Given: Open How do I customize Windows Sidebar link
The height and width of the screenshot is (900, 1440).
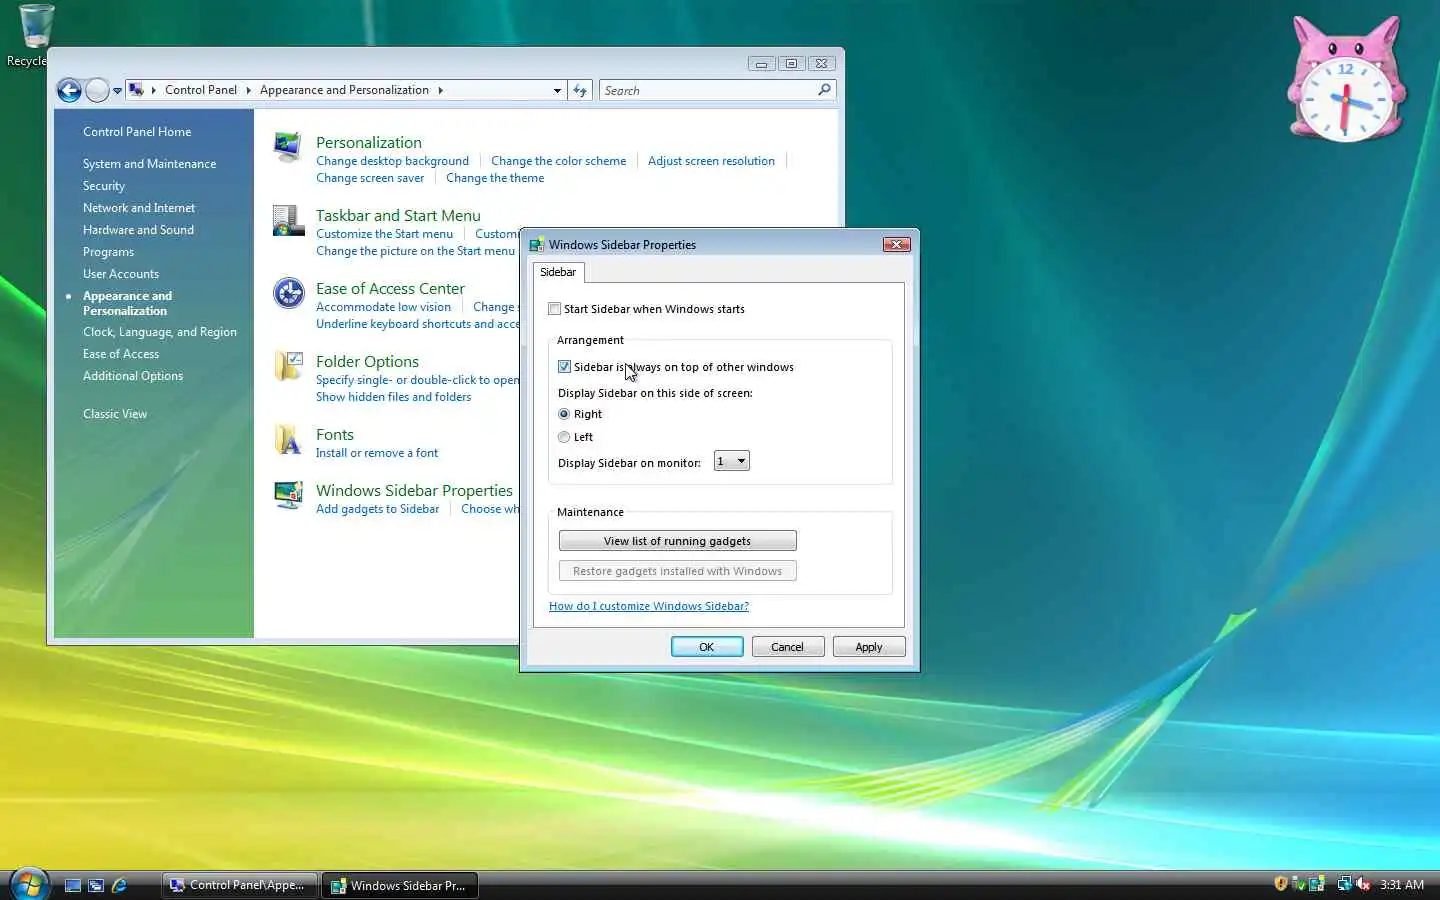Looking at the screenshot, I should click(649, 606).
